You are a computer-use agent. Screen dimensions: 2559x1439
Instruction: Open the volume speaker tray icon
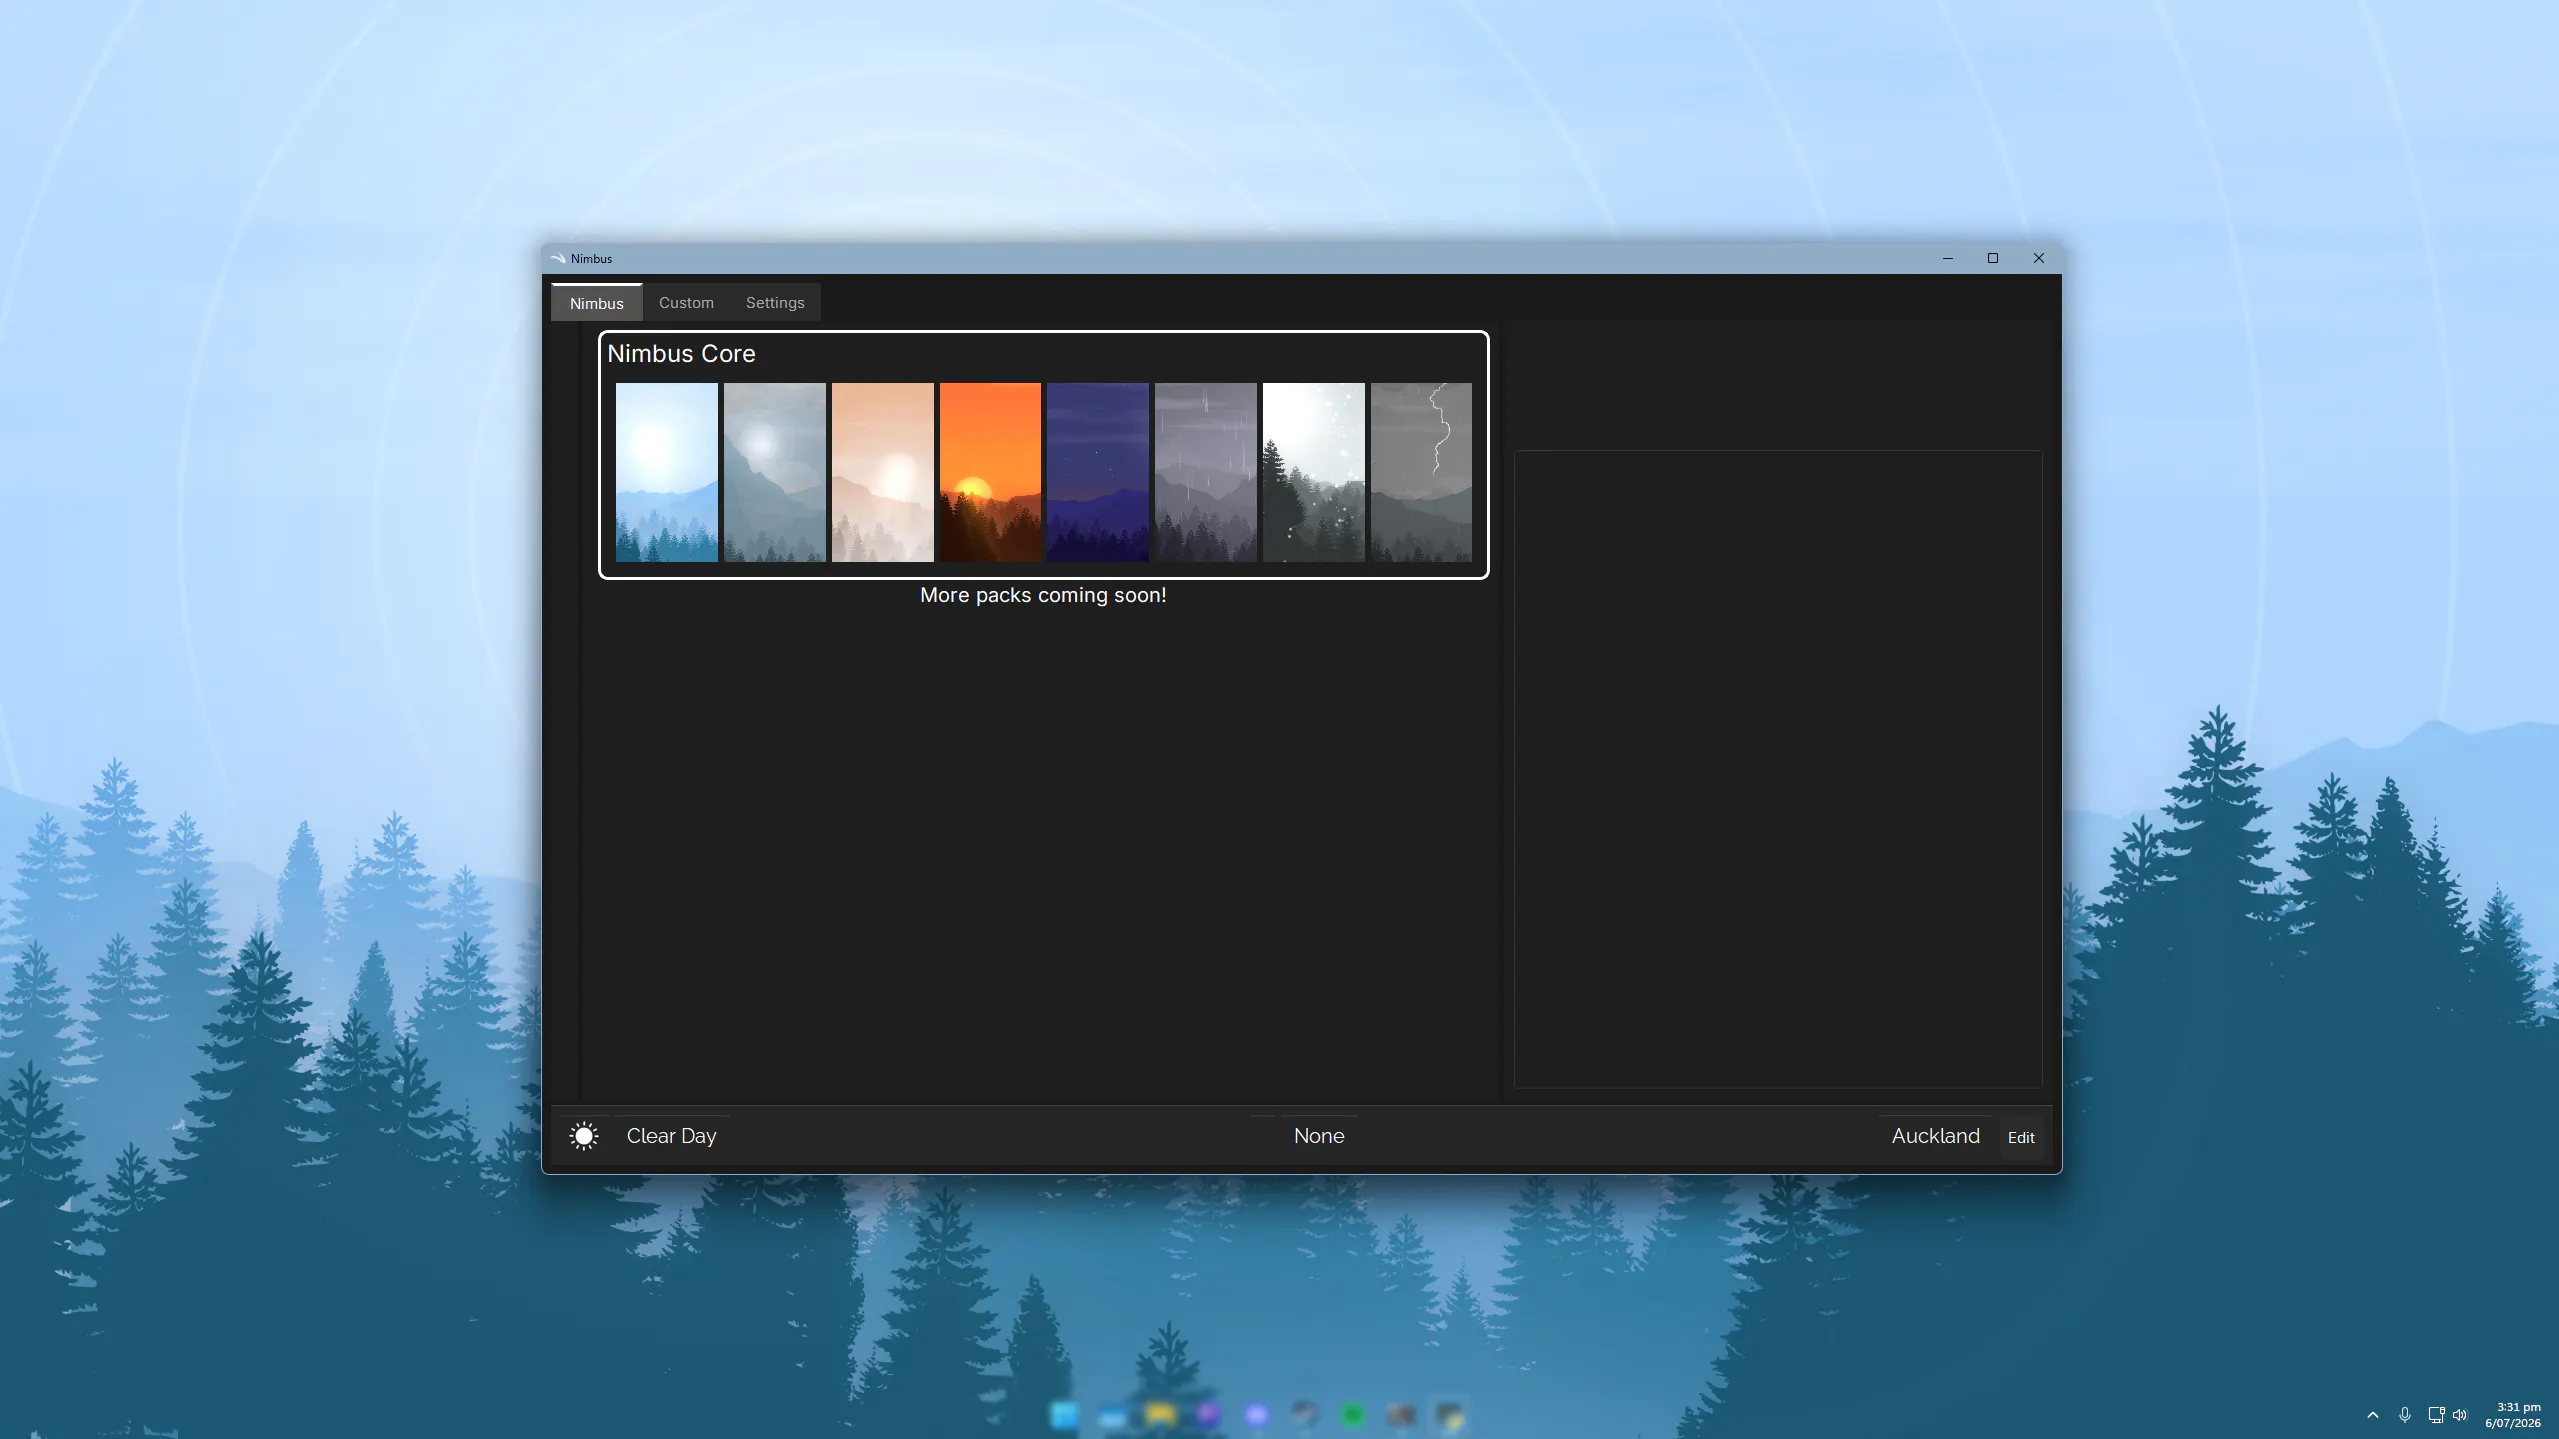coord(2460,1415)
